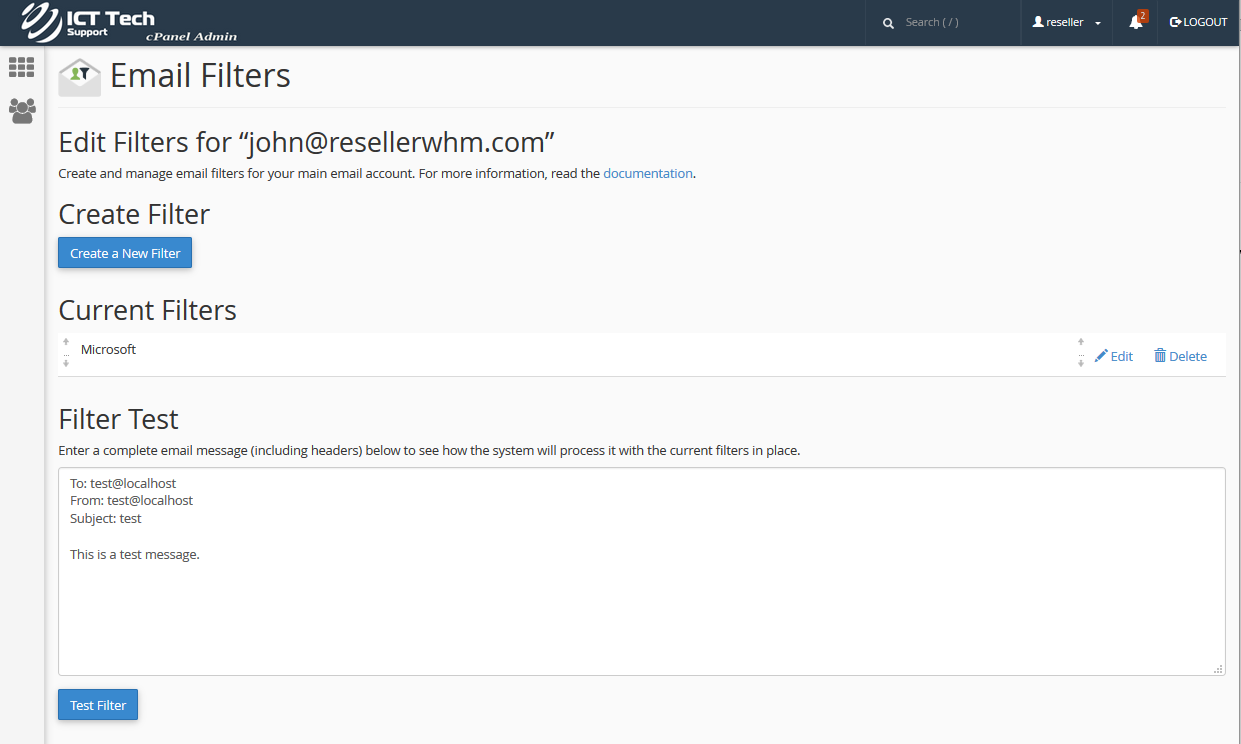Click the Delete text link for Microsoft
Viewport: 1241px width, 744px height.
(1188, 356)
